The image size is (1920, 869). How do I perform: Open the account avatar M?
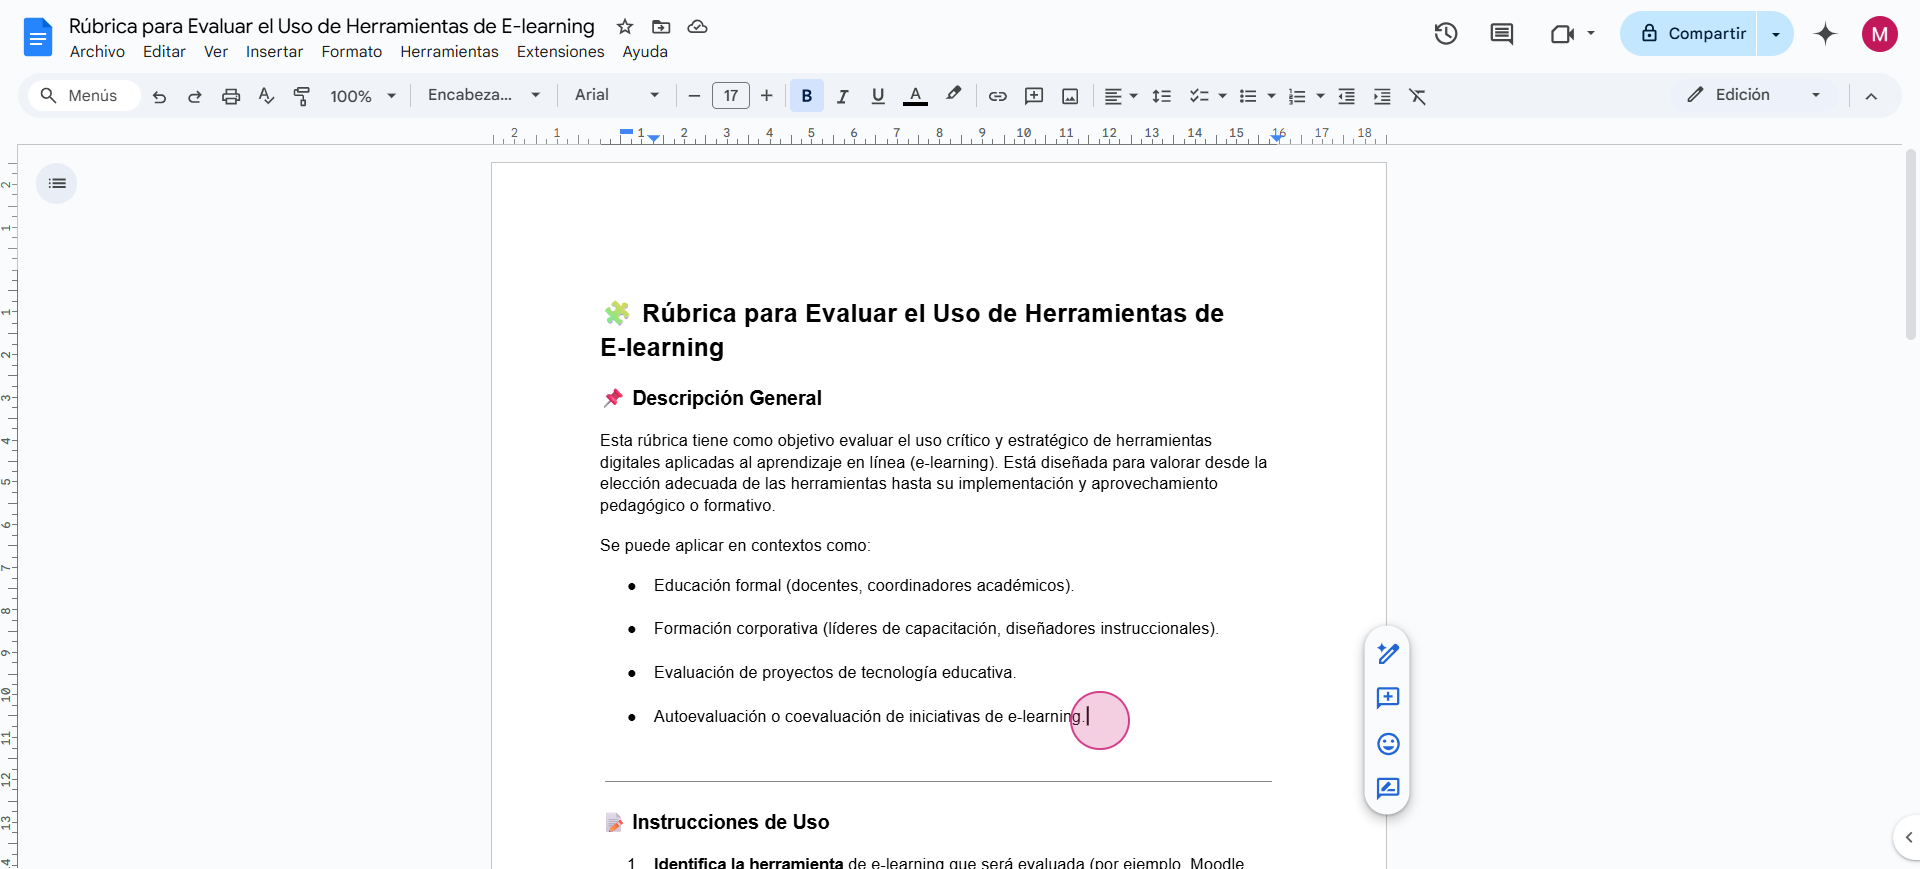[x=1880, y=34]
